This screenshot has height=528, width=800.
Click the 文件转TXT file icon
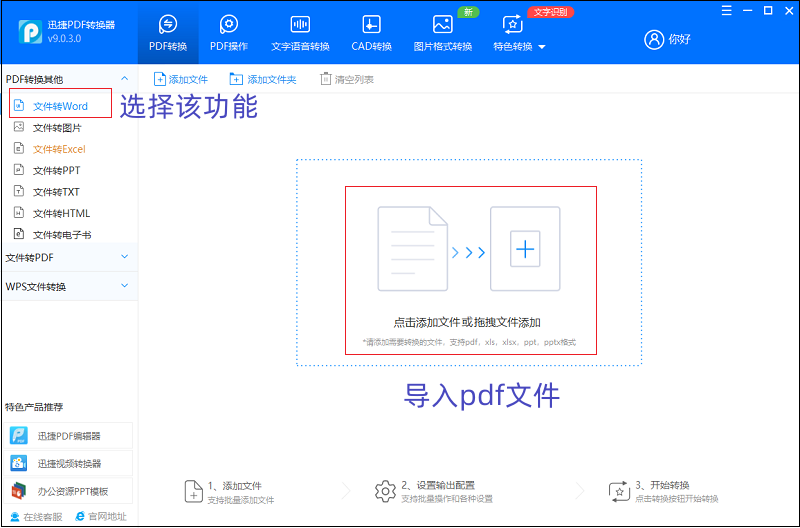click(x=19, y=191)
